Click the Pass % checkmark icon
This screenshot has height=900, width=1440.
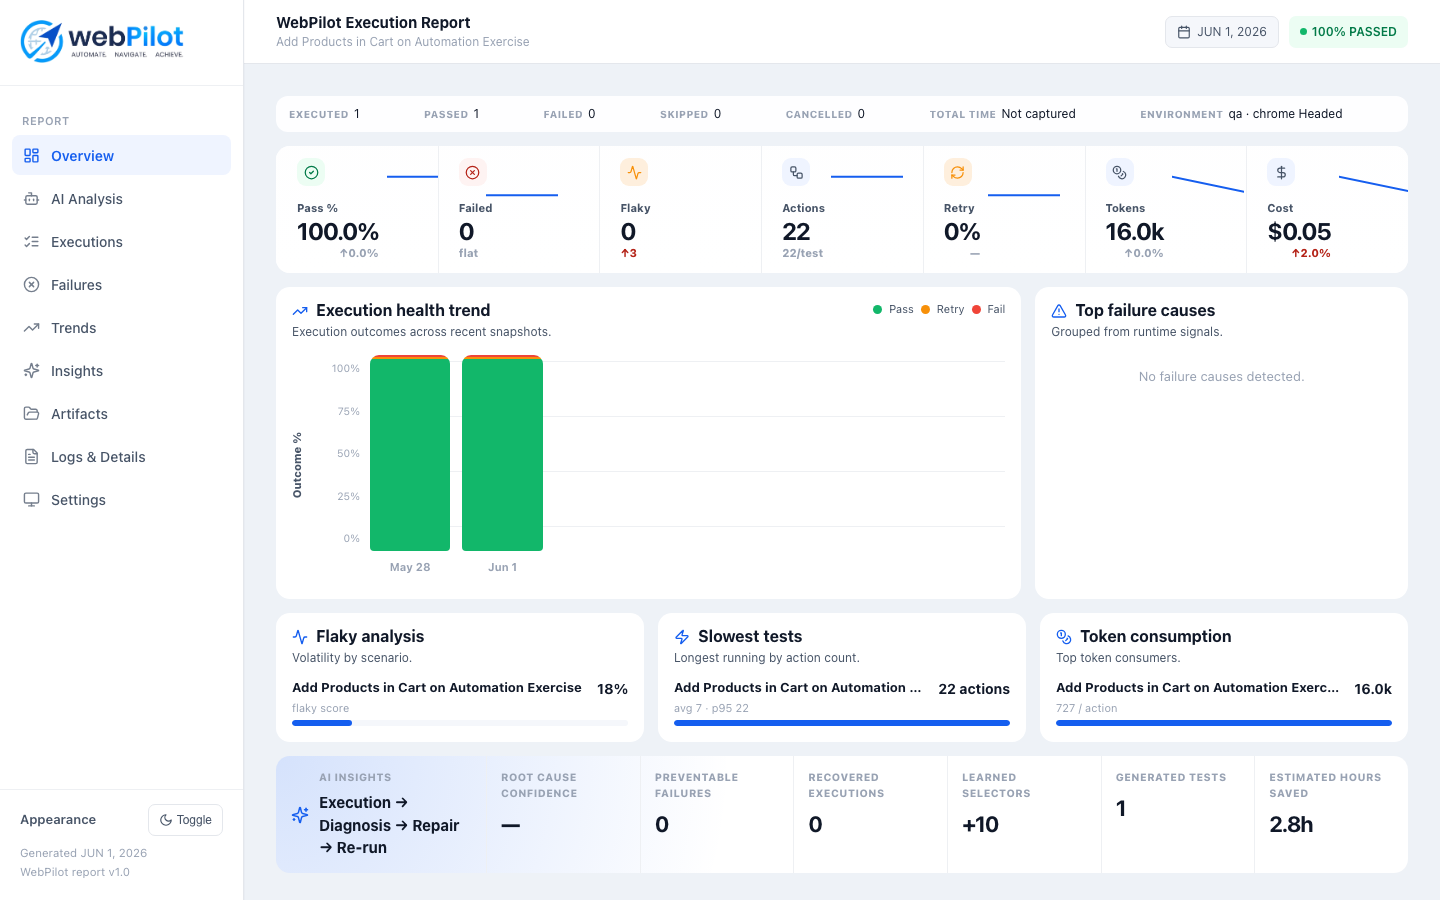click(x=311, y=172)
